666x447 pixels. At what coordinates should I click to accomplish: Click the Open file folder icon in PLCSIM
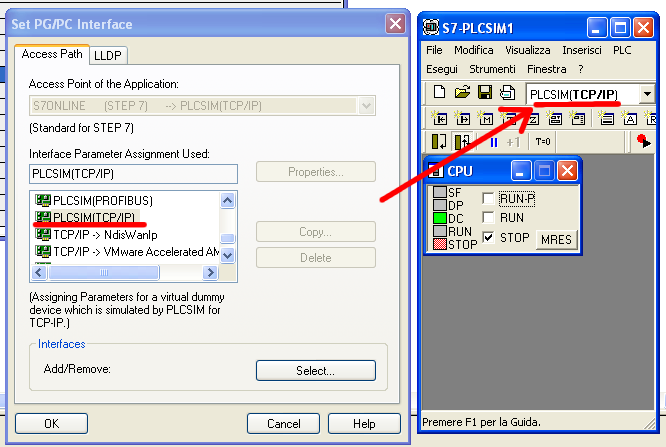click(x=462, y=92)
